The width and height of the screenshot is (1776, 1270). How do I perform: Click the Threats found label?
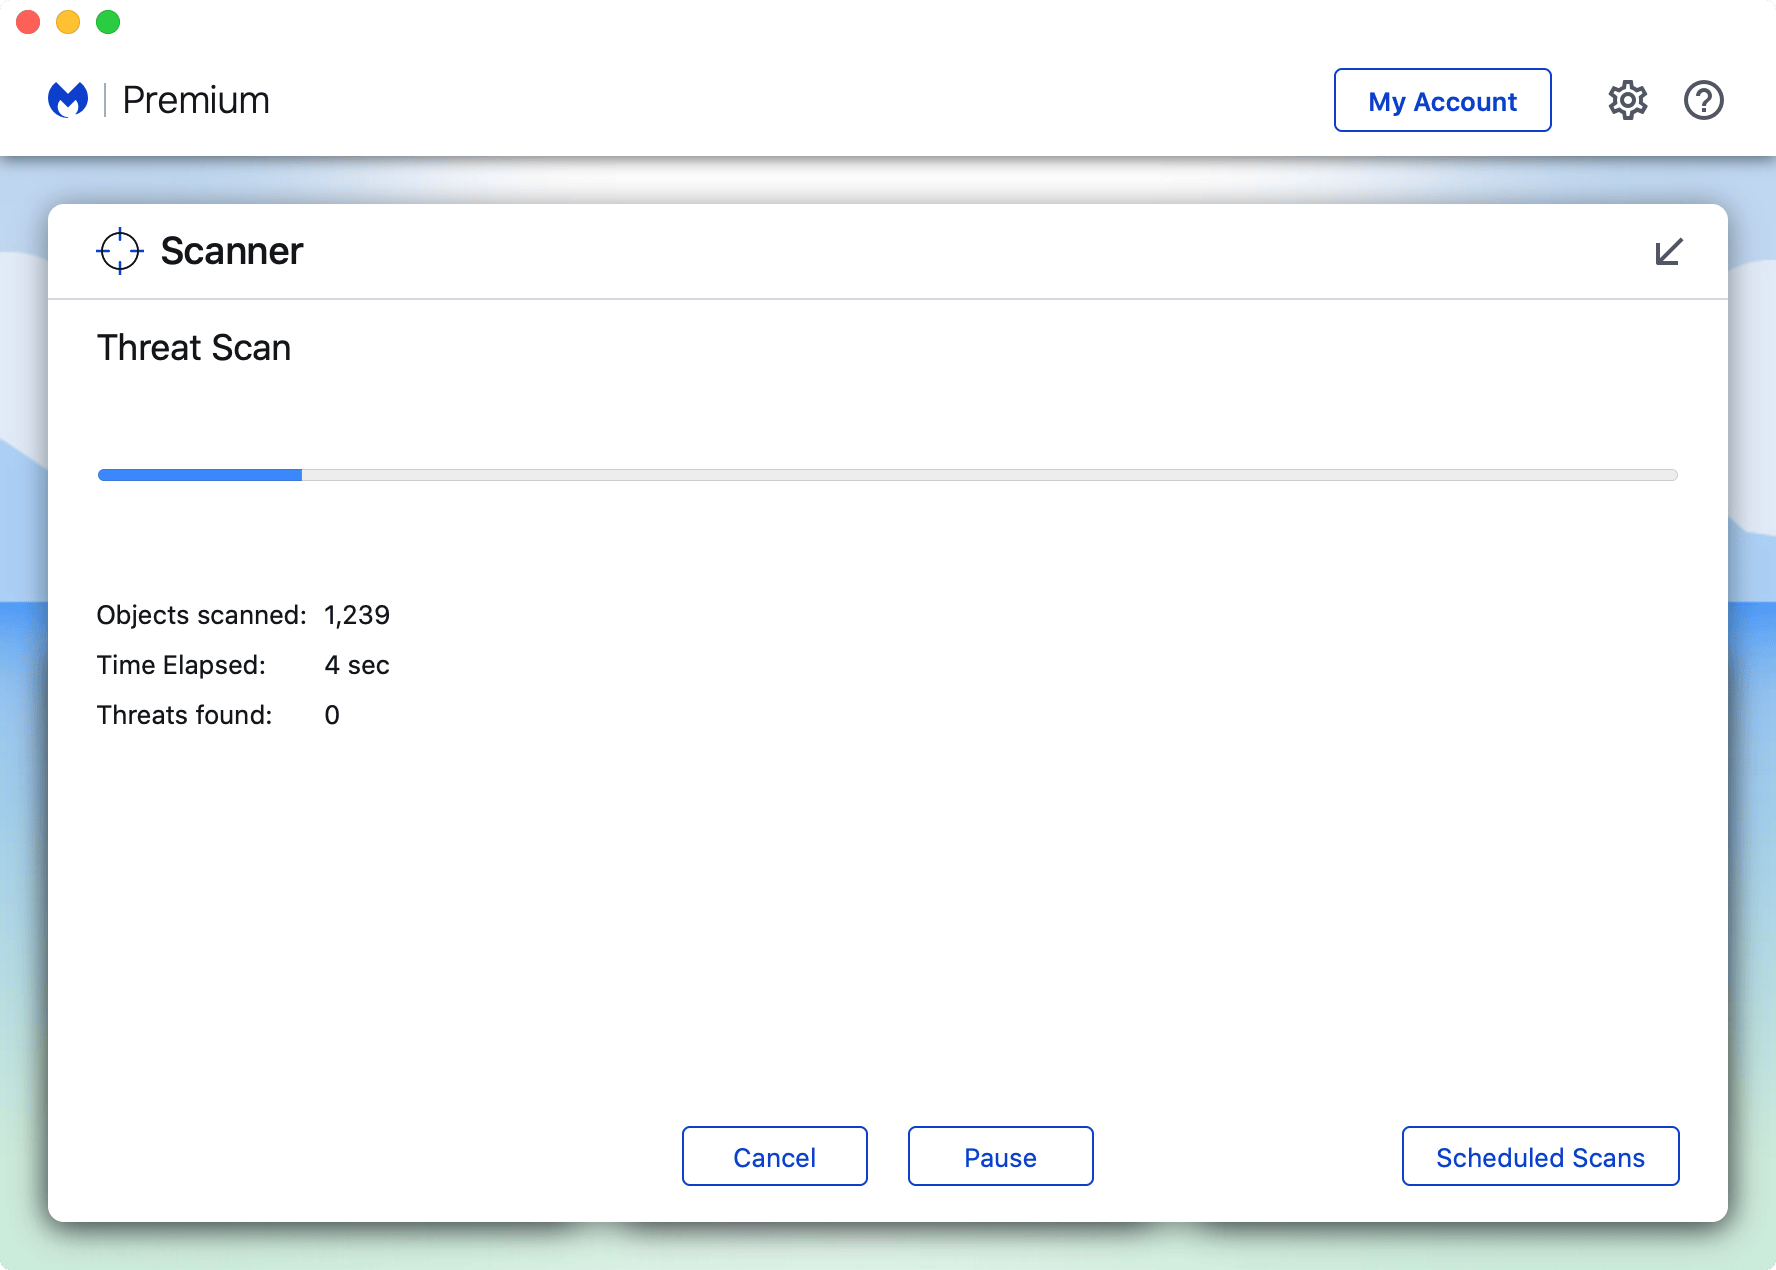tap(184, 715)
